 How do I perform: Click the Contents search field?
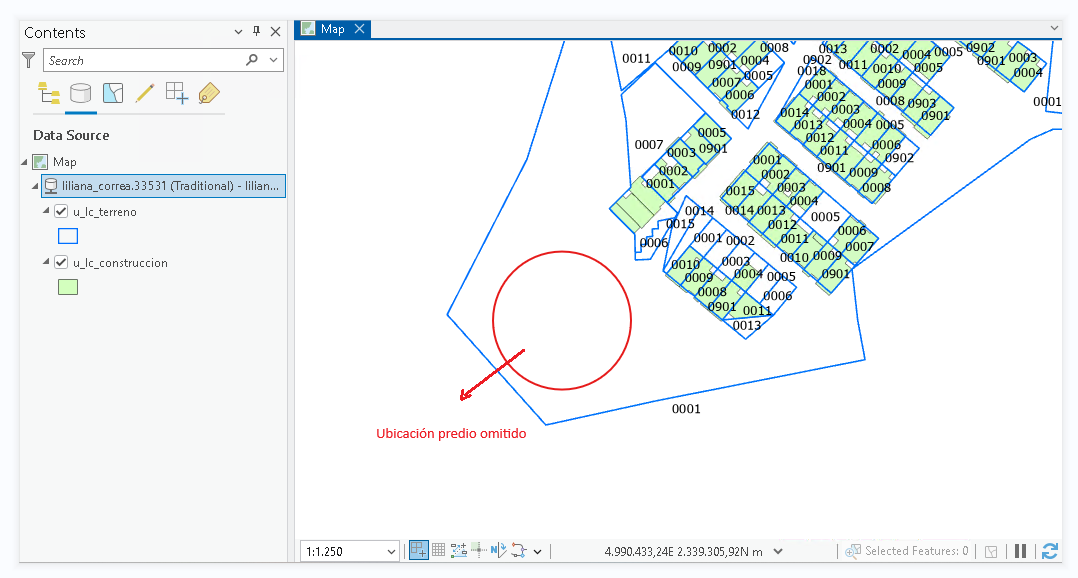coord(144,60)
